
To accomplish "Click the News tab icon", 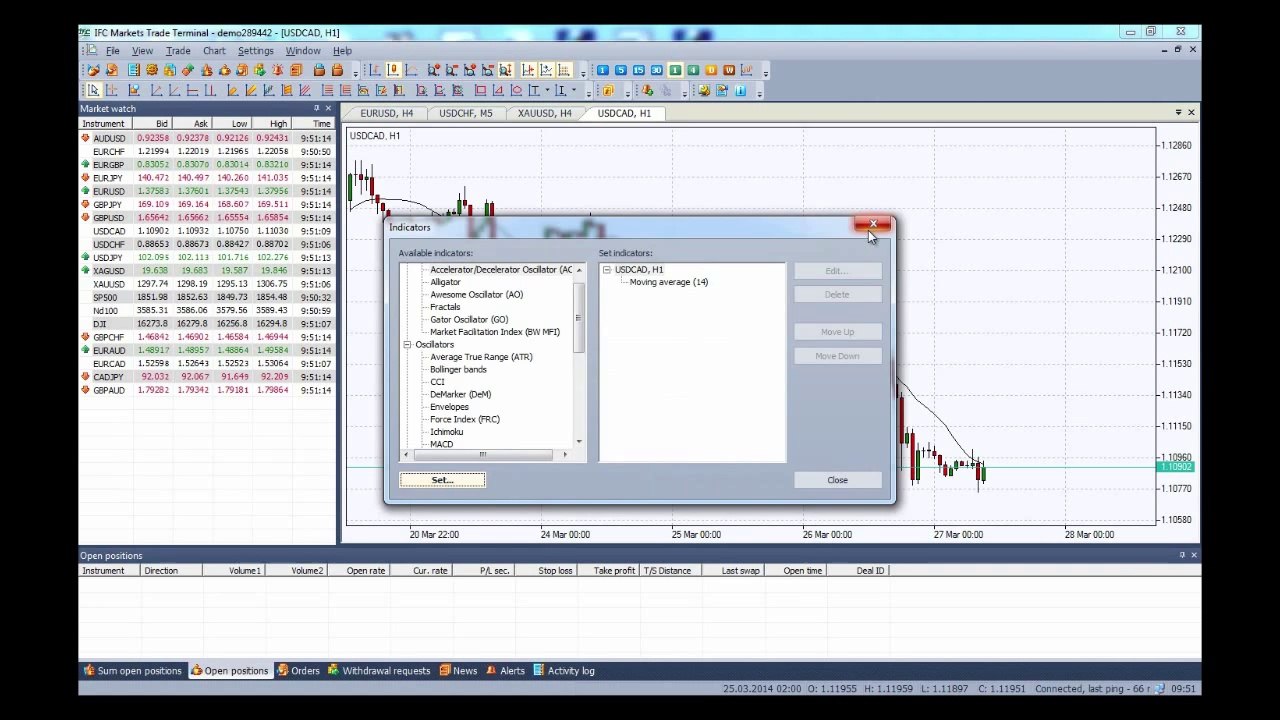I will [x=445, y=671].
